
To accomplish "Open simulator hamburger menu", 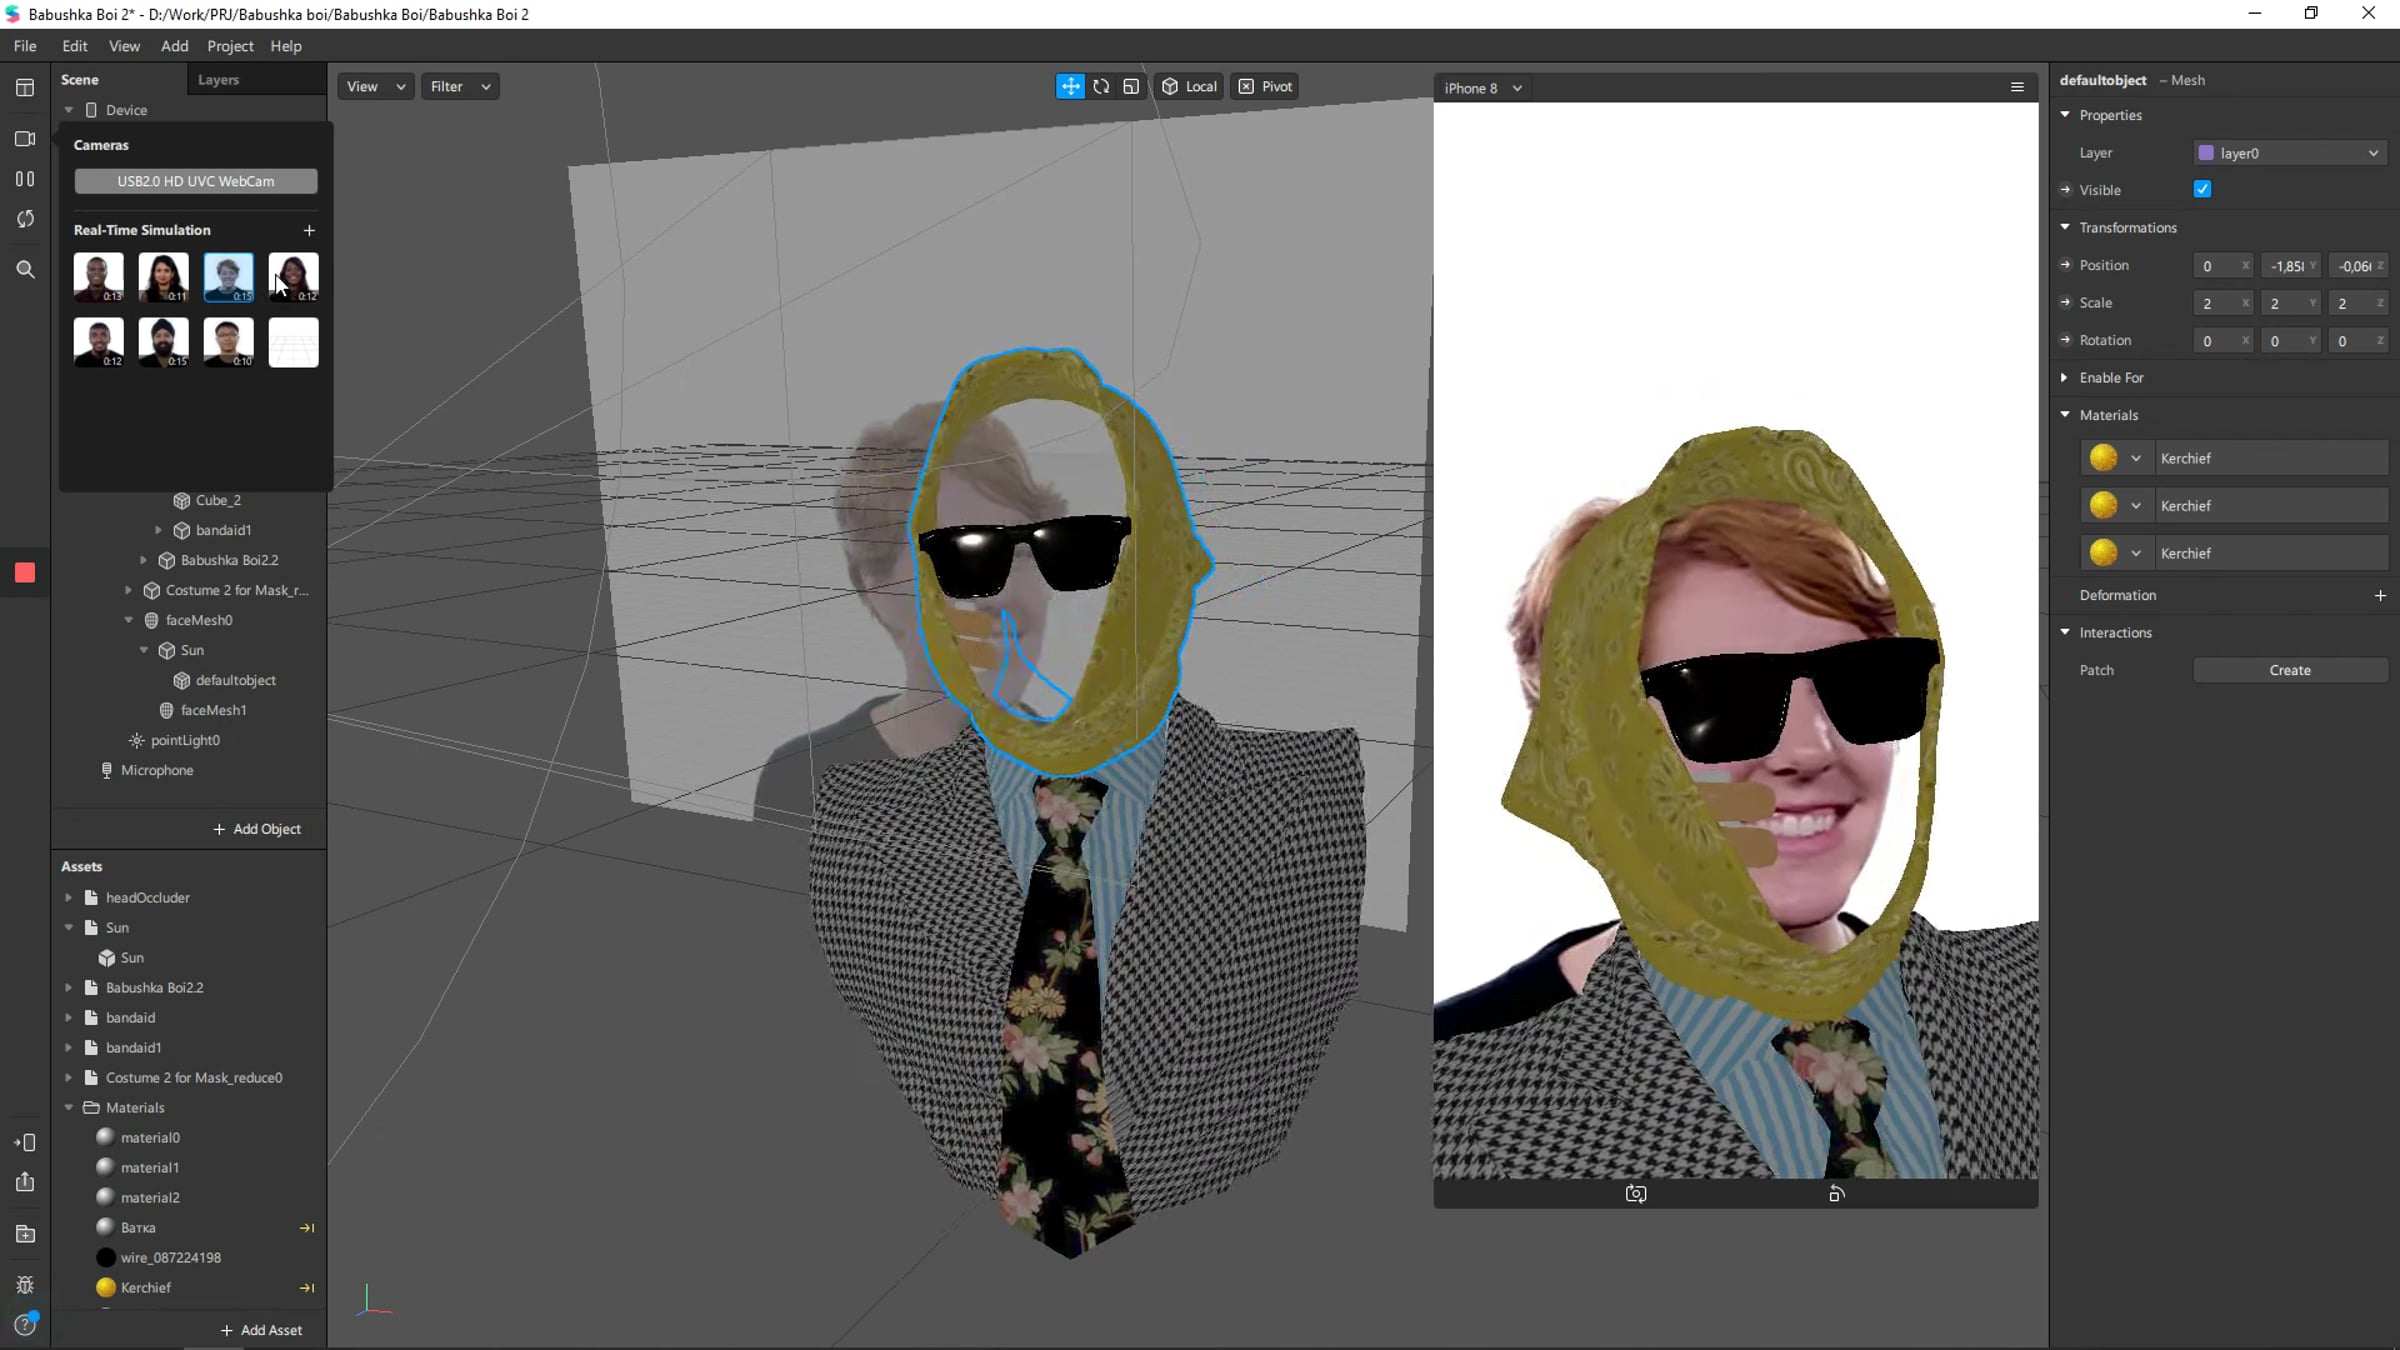I will point(2017,88).
